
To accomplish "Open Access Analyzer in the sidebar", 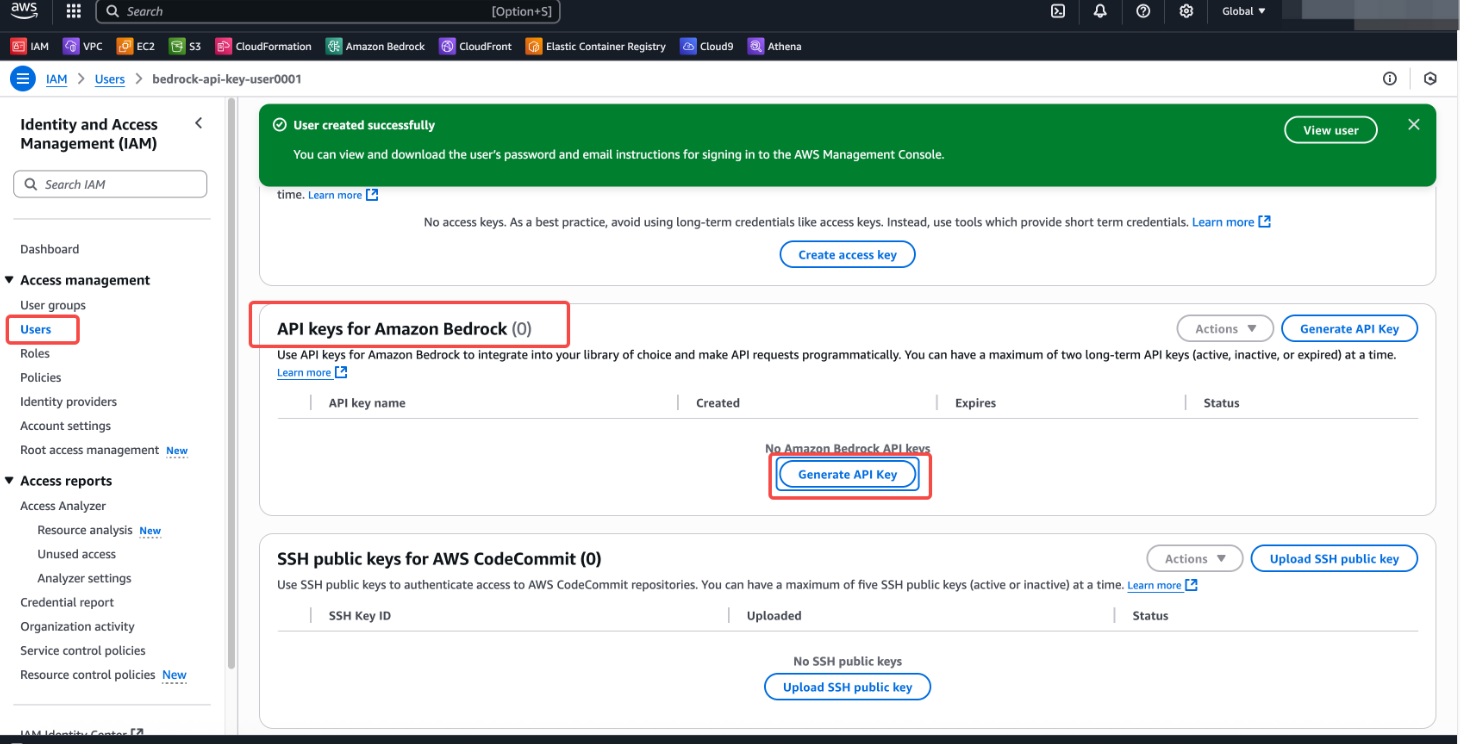I will (63, 506).
